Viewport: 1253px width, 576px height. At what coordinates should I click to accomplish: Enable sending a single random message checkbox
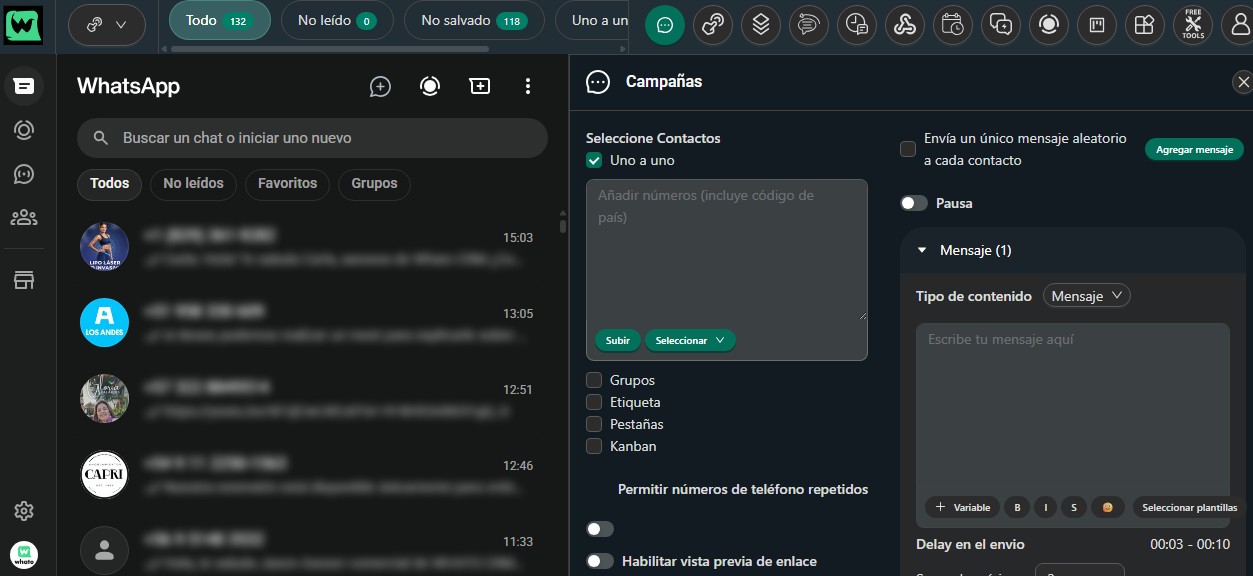[908, 149]
